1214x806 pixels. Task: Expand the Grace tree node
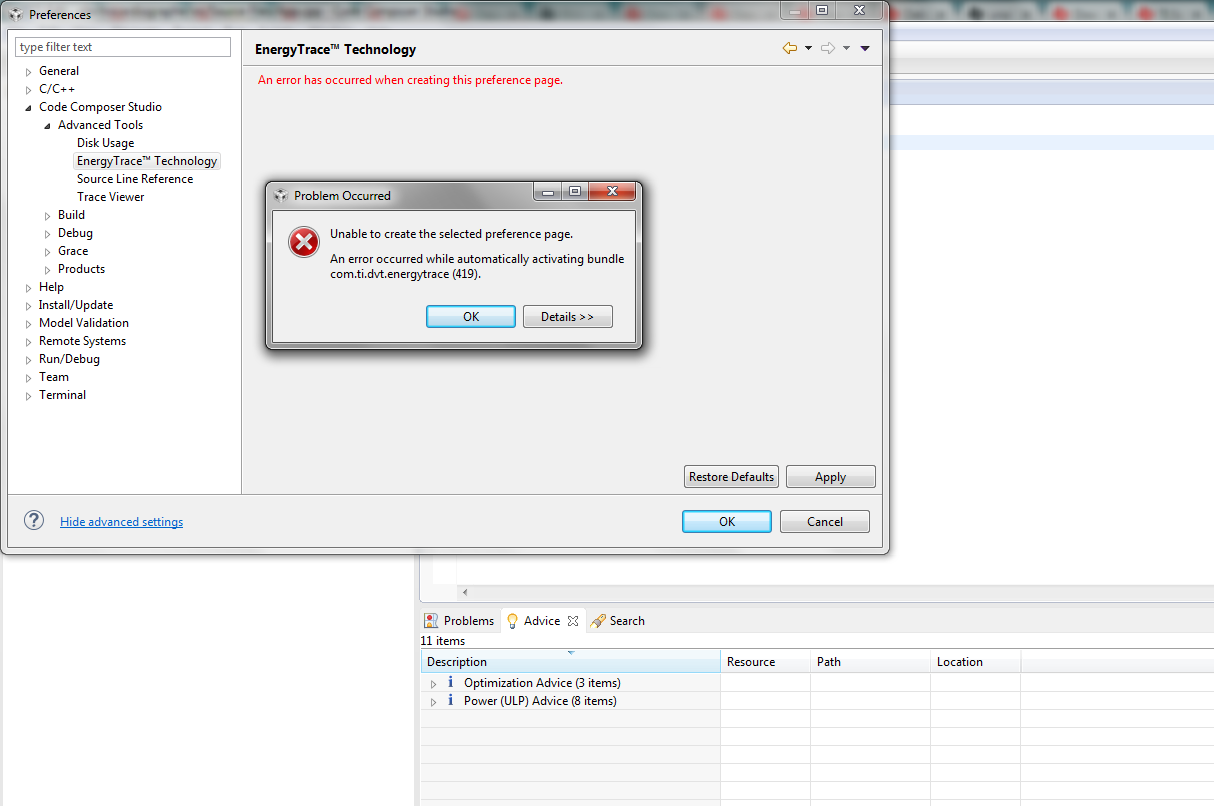(48, 252)
